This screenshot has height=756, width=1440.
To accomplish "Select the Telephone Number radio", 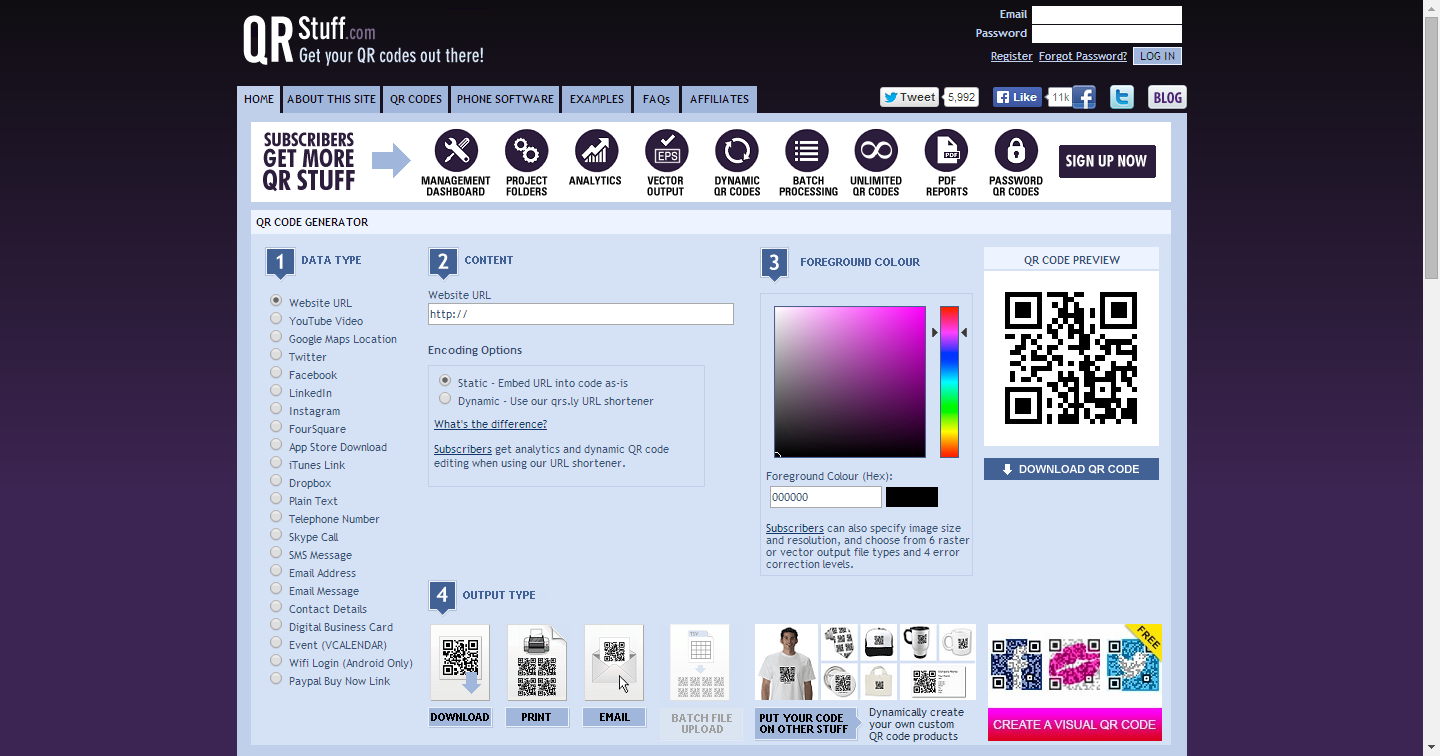I will pyautogui.click(x=276, y=516).
